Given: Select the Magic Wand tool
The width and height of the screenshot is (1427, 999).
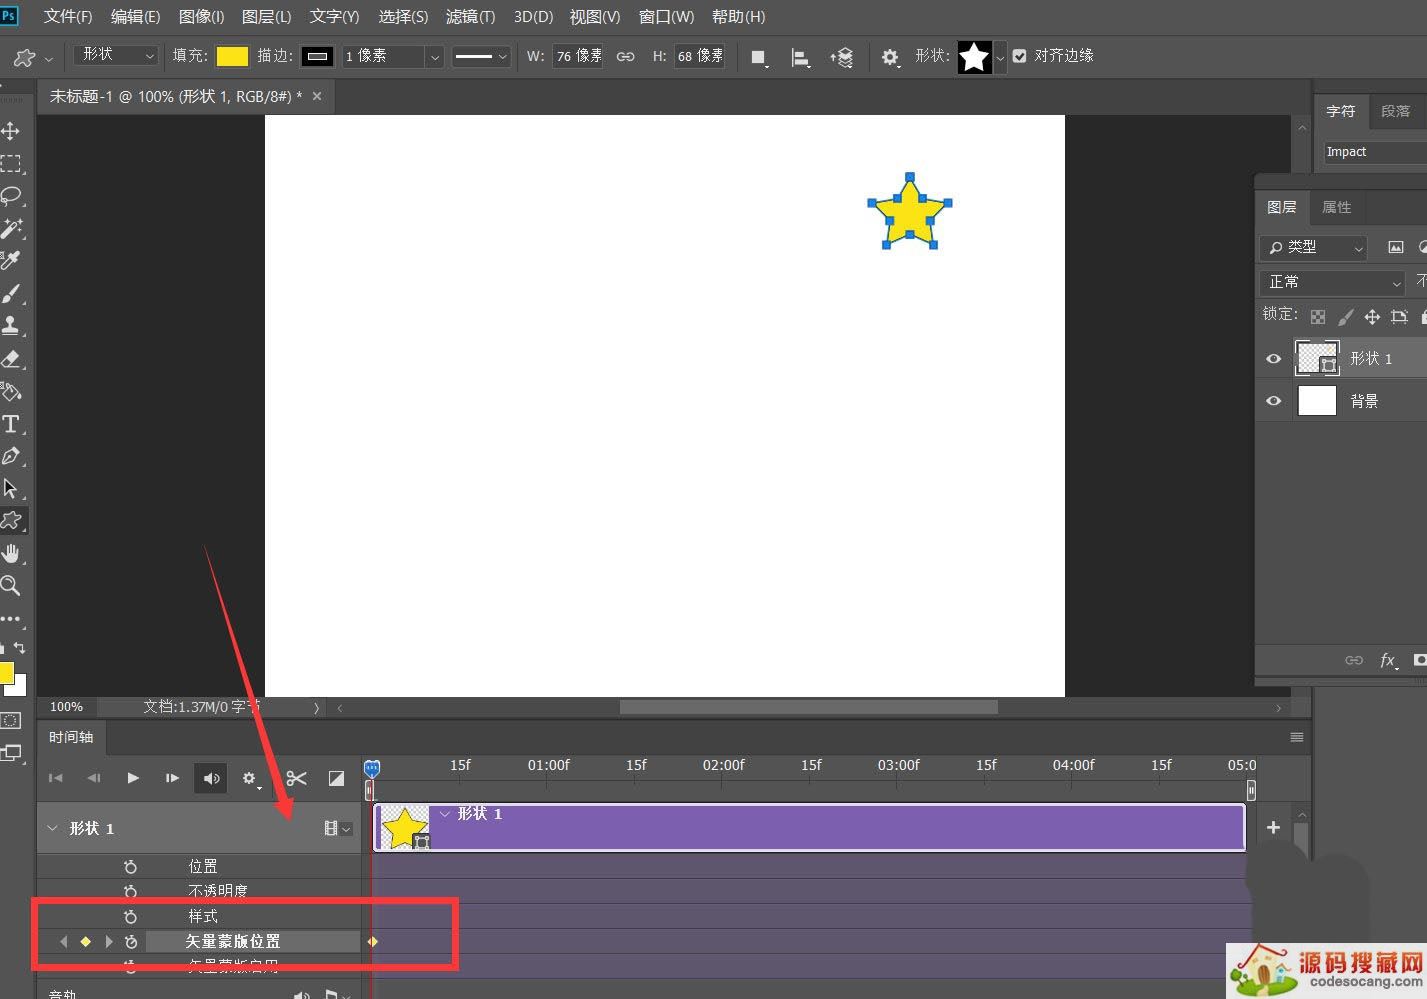Looking at the screenshot, I should (x=11, y=228).
